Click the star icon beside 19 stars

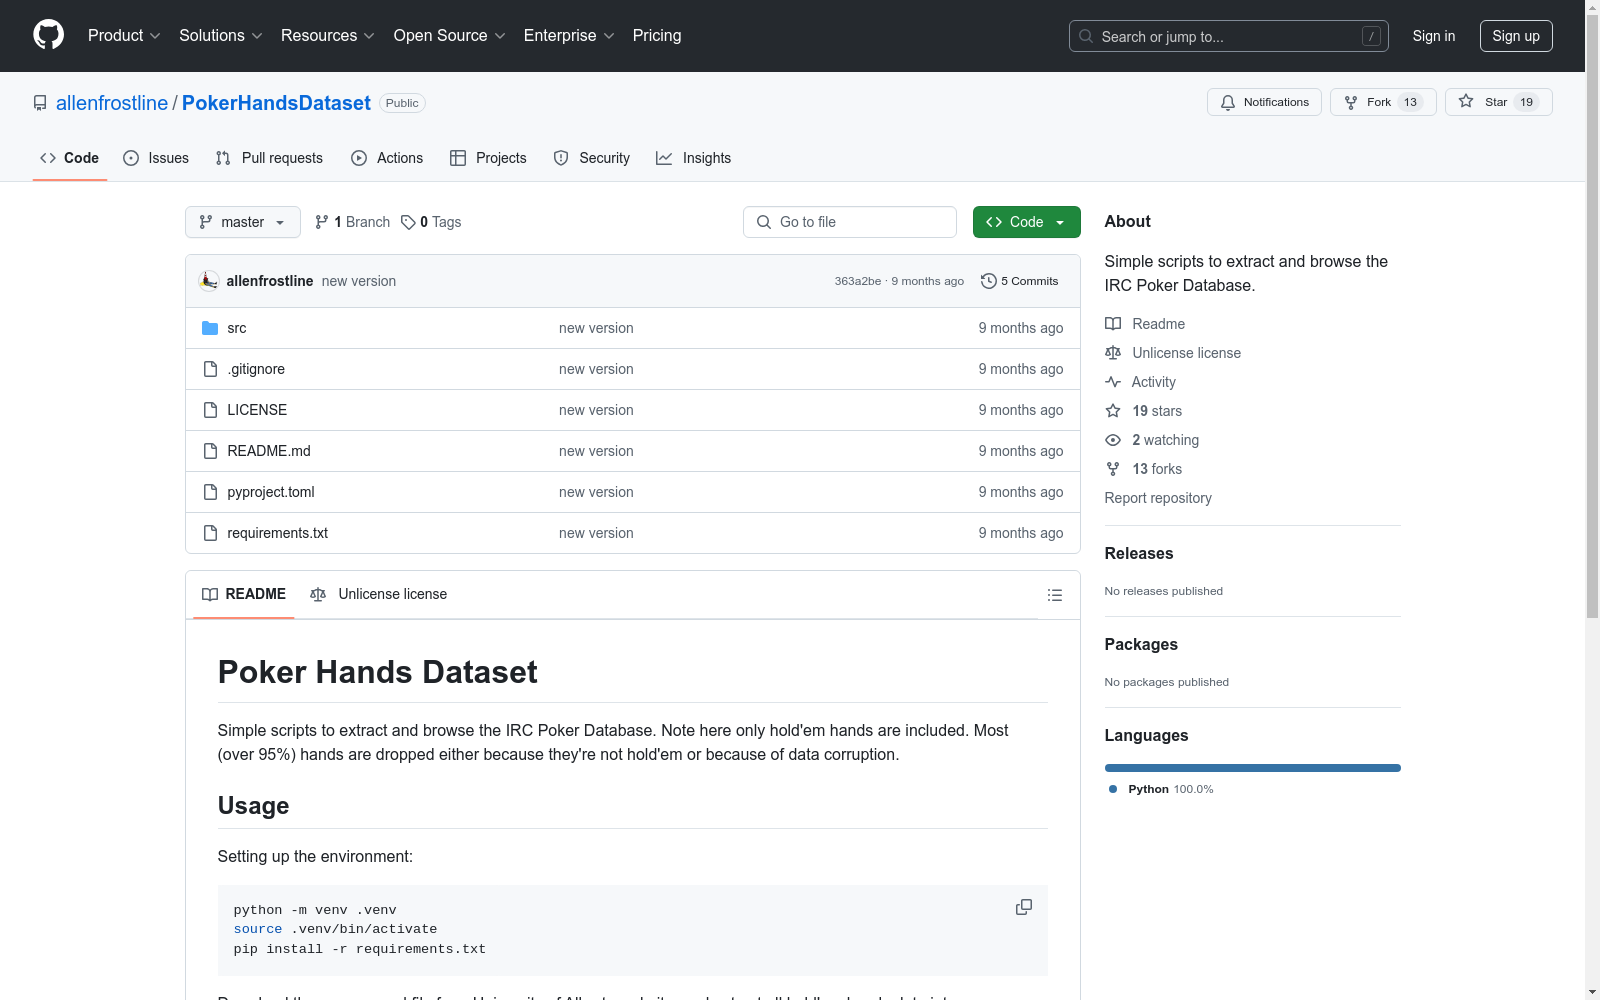[1113, 411]
